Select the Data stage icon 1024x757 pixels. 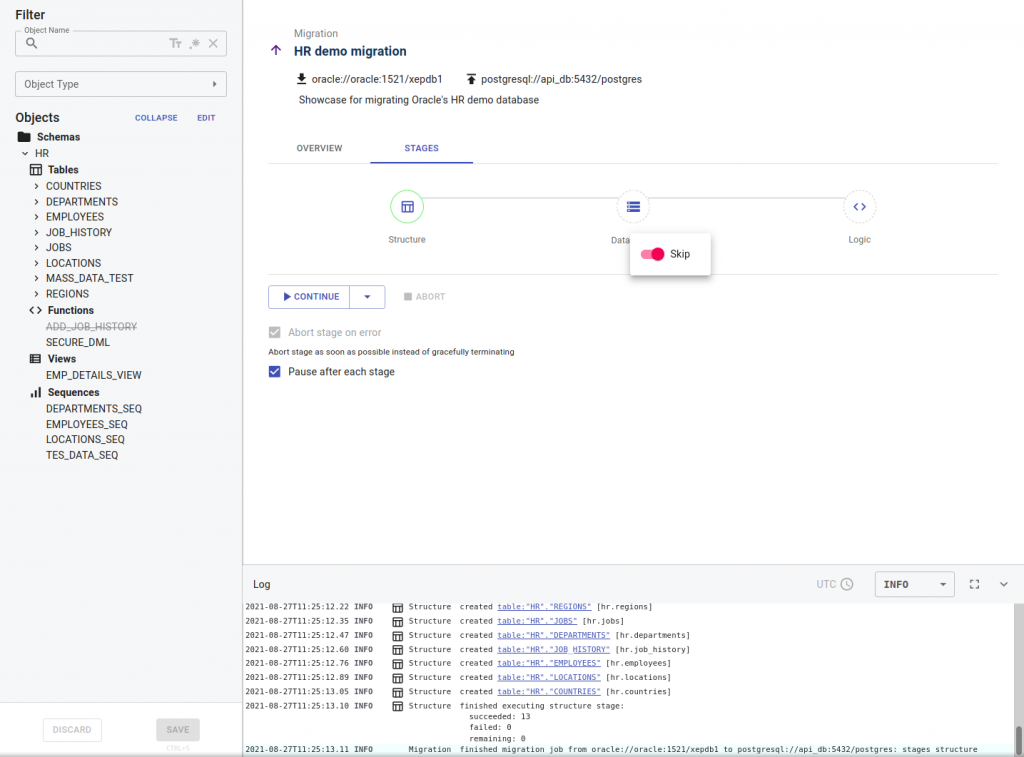point(633,206)
